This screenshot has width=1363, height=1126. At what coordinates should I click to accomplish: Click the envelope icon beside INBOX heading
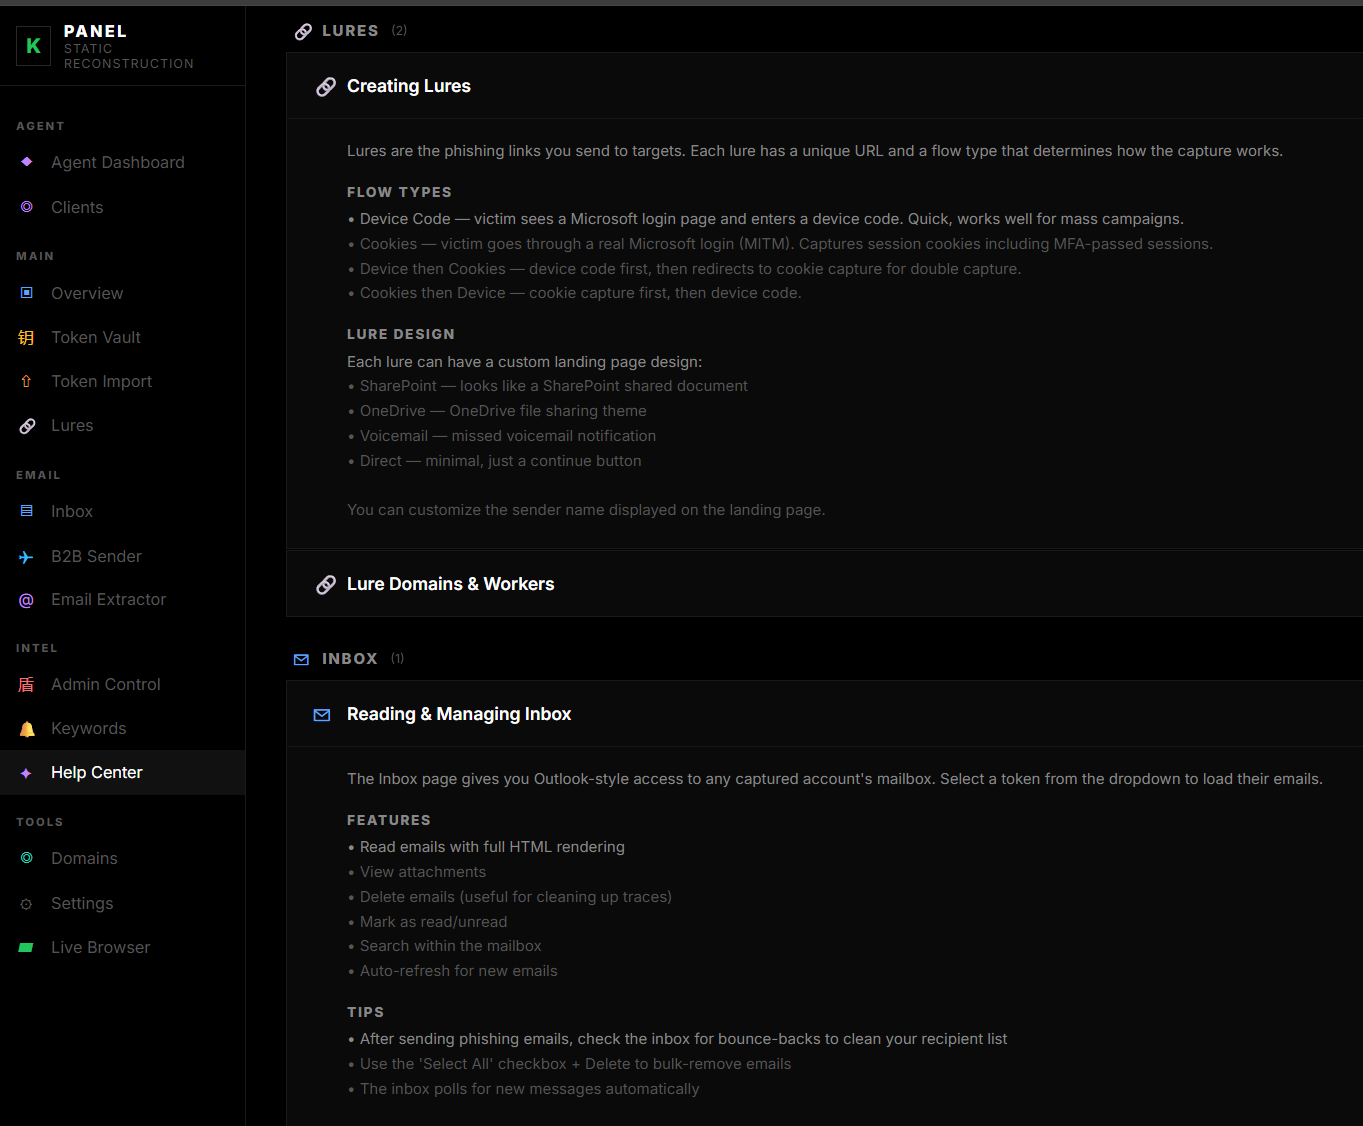click(x=302, y=660)
